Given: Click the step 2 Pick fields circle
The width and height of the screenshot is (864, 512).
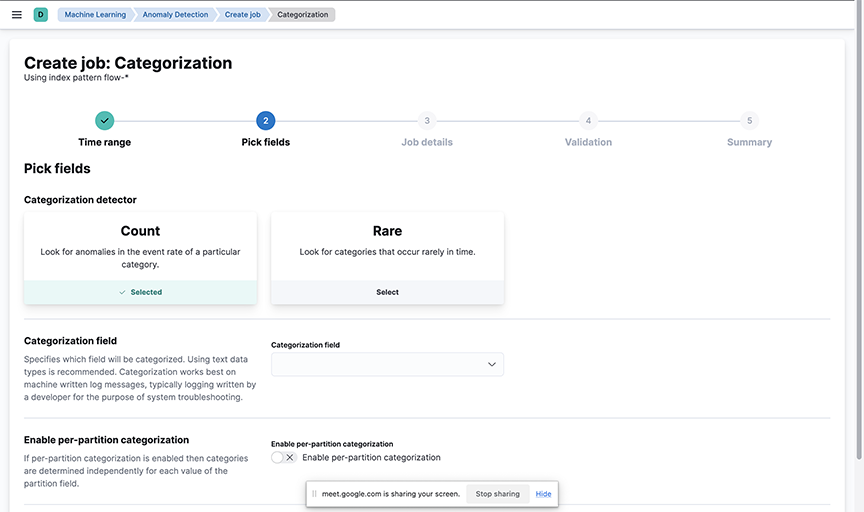Looking at the screenshot, I should click(266, 121).
